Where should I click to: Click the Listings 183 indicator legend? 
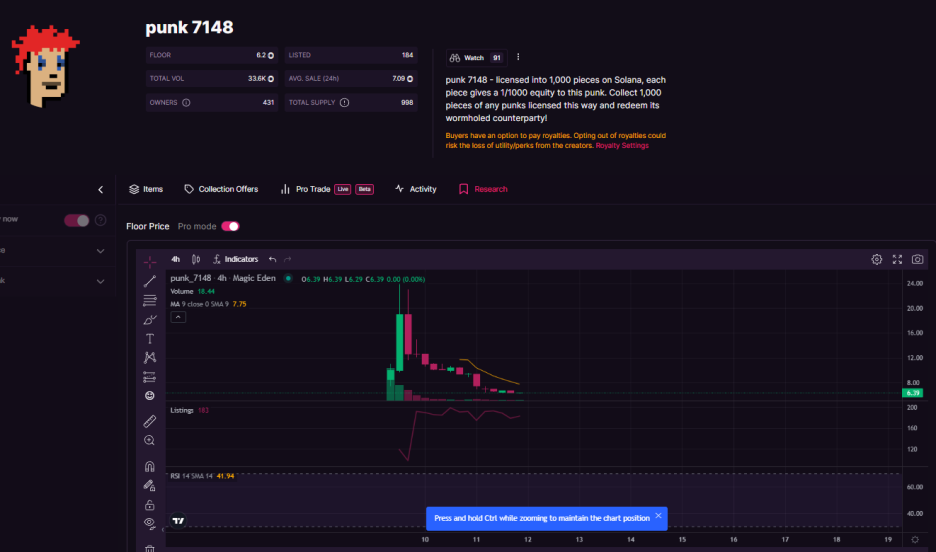tap(189, 411)
